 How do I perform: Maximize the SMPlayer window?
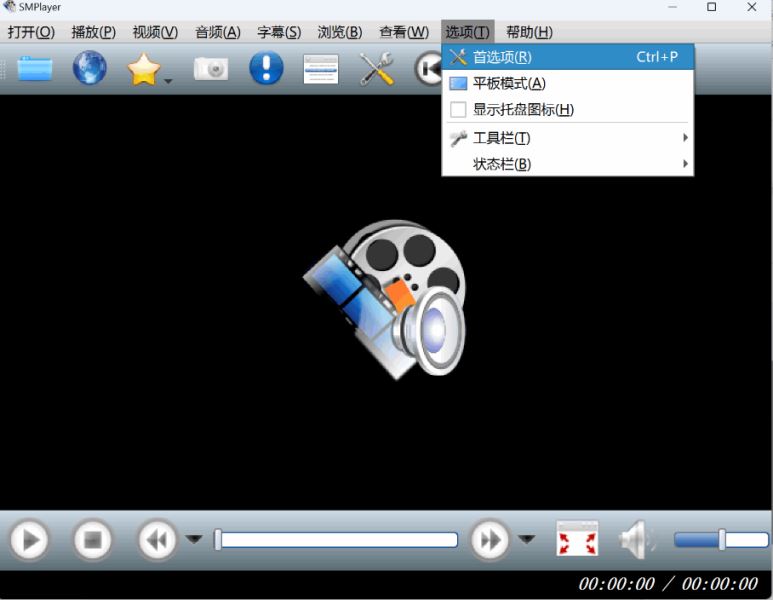coord(711,7)
